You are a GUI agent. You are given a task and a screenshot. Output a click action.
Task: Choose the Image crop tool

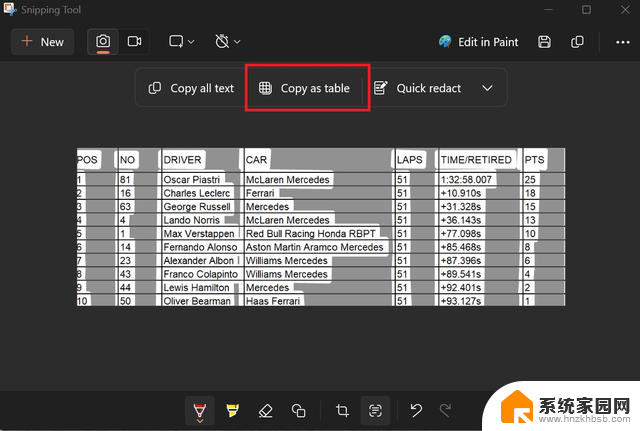[342, 410]
